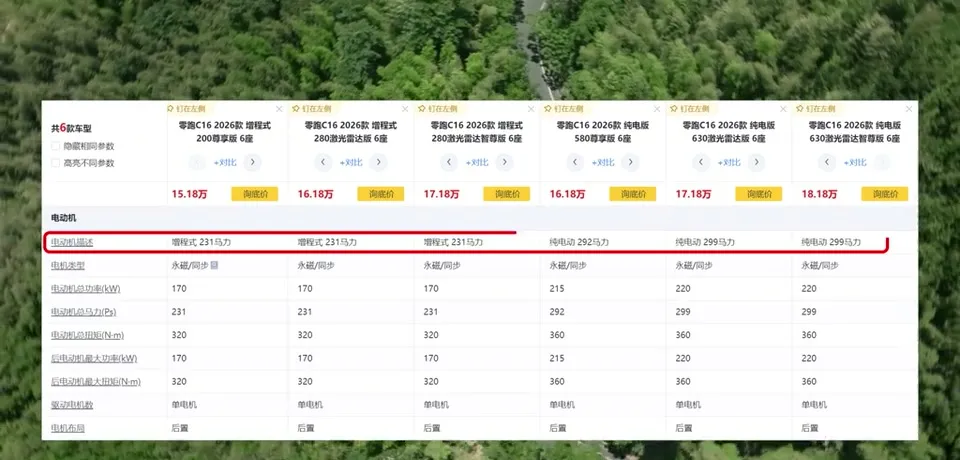This screenshot has width=960, height=460.
Task: Remove the 增程式 280激光雷达版 column with X
Action: point(405,109)
